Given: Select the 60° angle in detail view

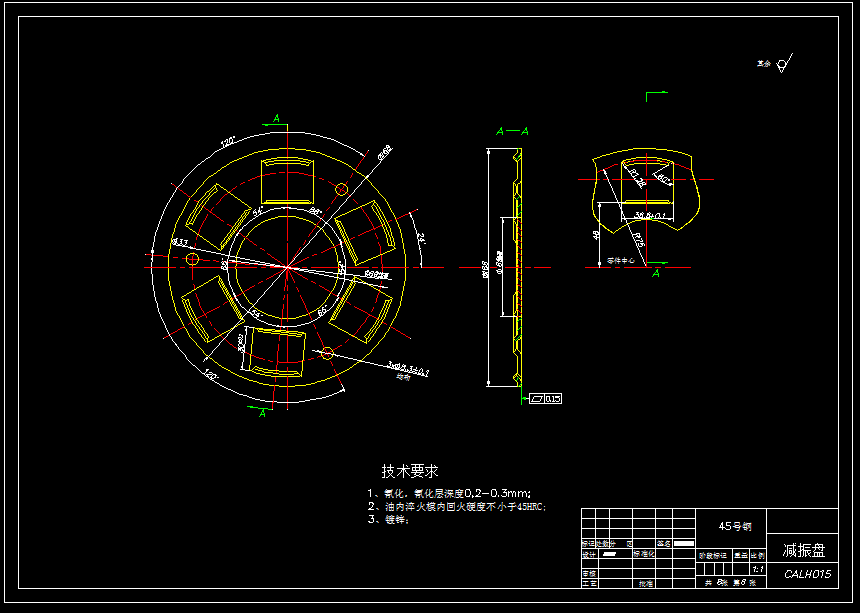Looking at the screenshot, I should 664,179.
